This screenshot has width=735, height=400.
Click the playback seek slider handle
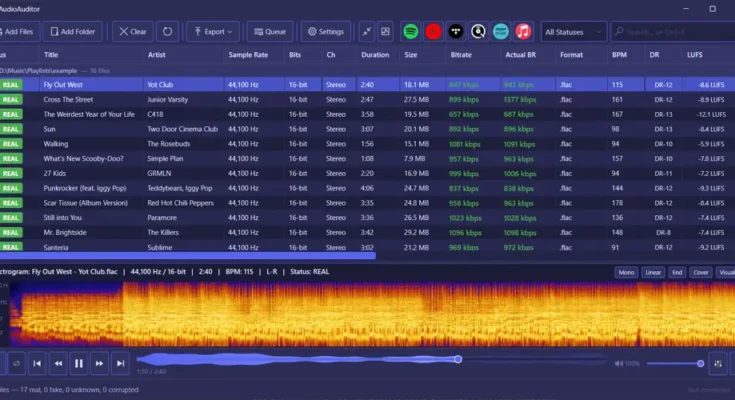click(x=458, y=359)
